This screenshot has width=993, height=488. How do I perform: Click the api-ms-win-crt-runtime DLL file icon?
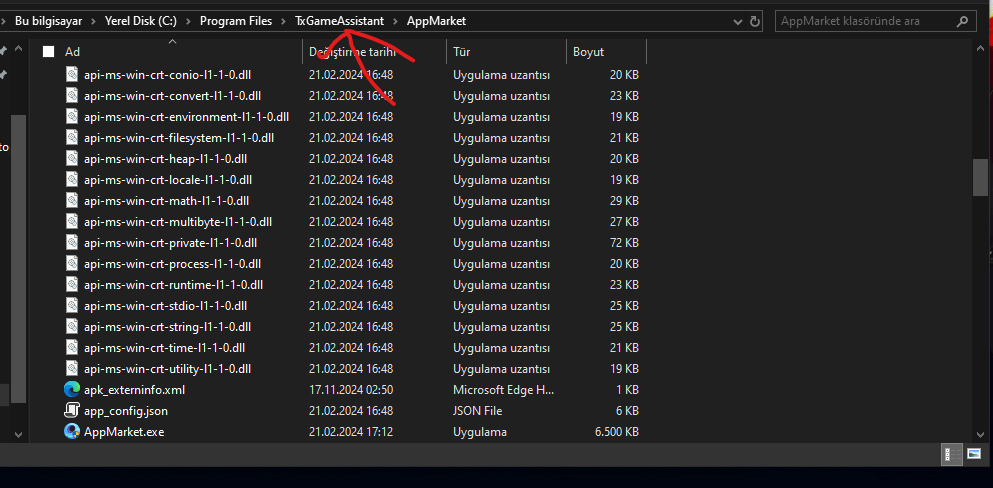coord(72,285)
